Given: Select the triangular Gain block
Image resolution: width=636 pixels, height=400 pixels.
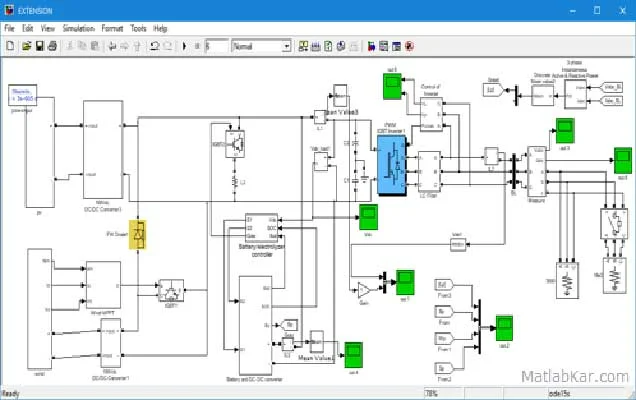Looking at the screenshot, I should click(x=363, y=290).
